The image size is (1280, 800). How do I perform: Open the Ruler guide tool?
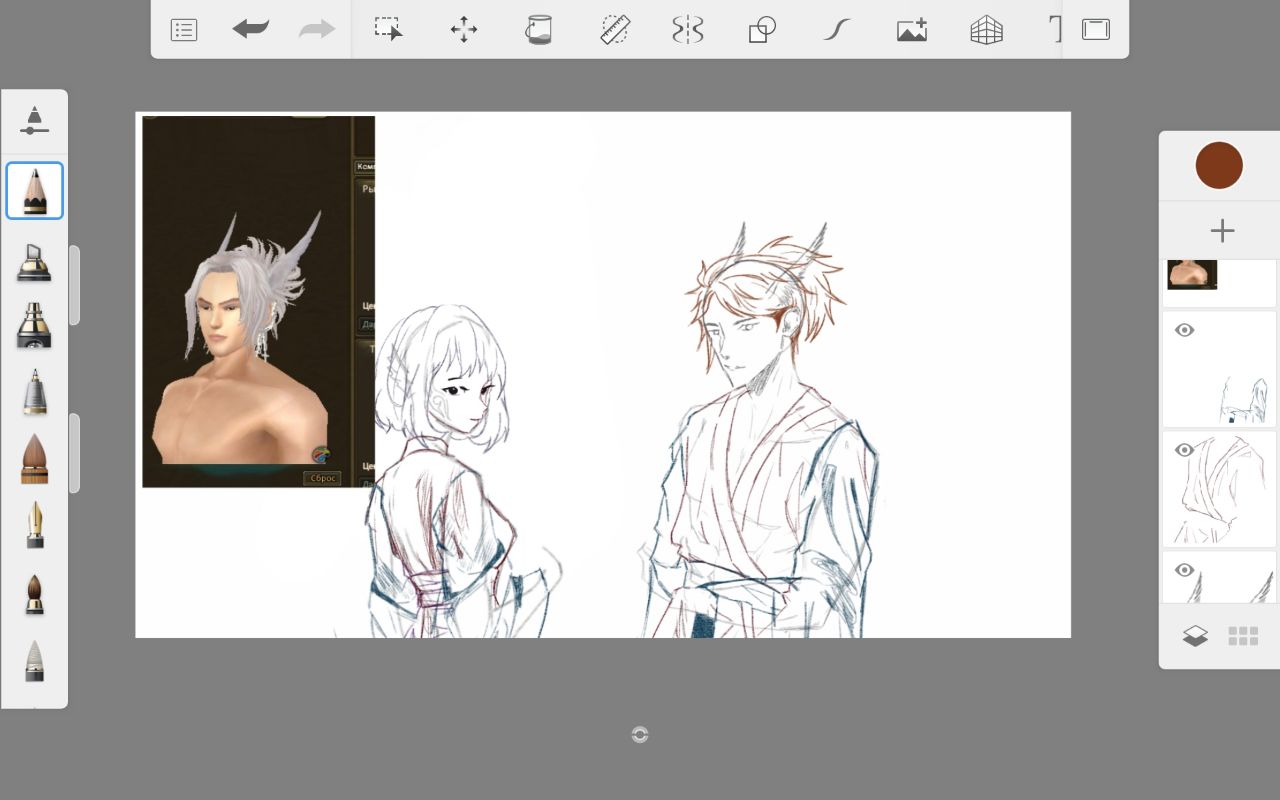(614, 30)
